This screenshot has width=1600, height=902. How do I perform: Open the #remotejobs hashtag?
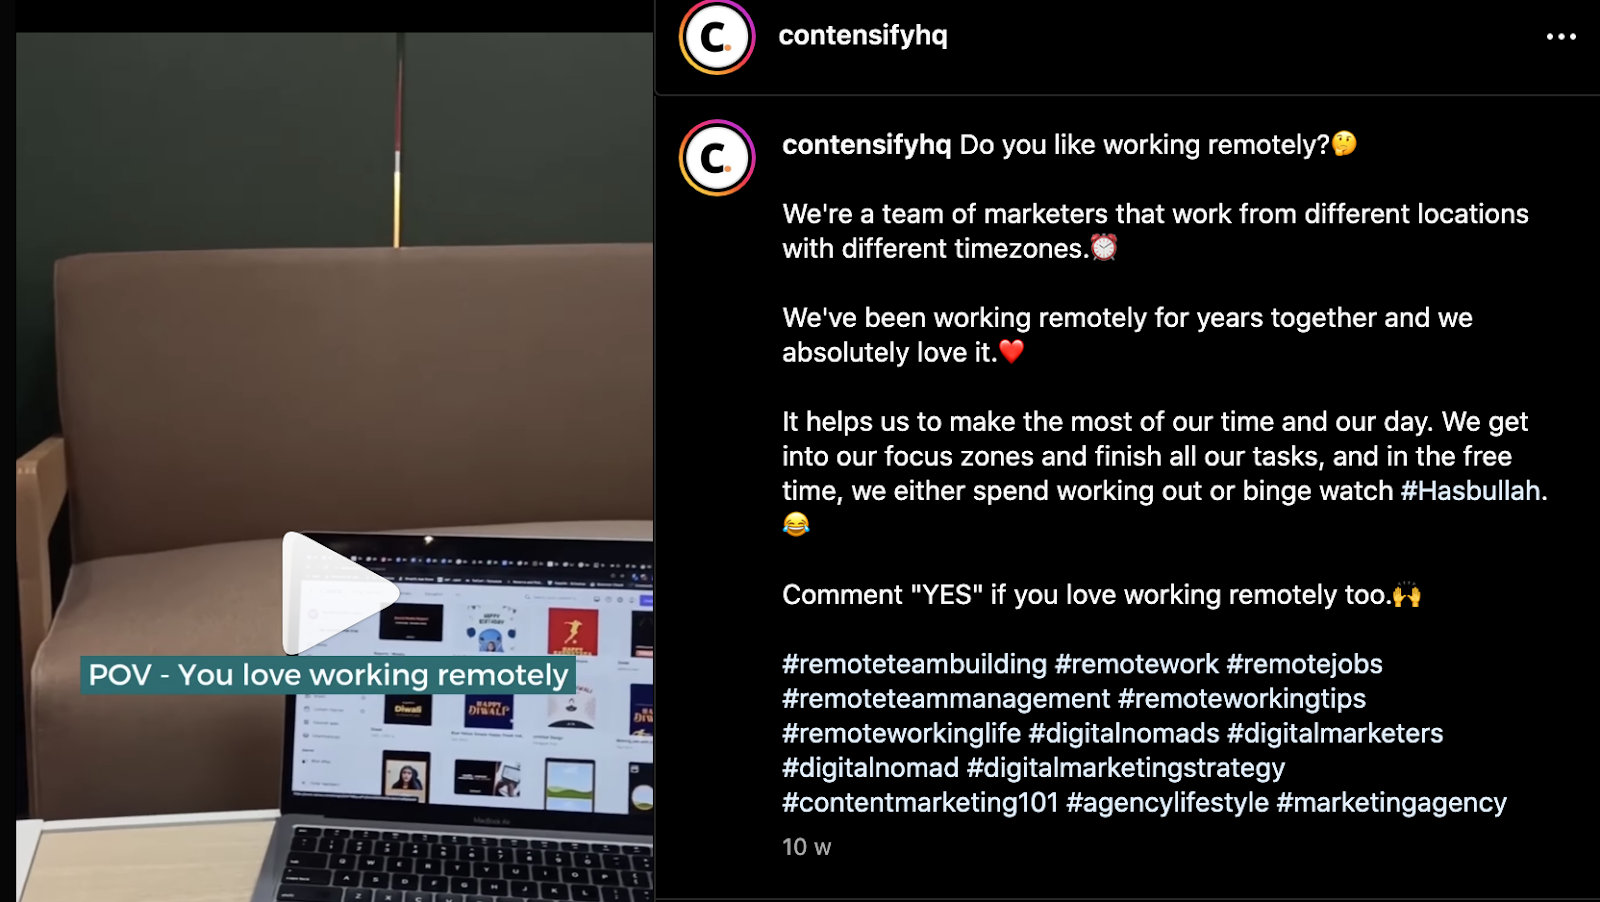(1305, 664)
